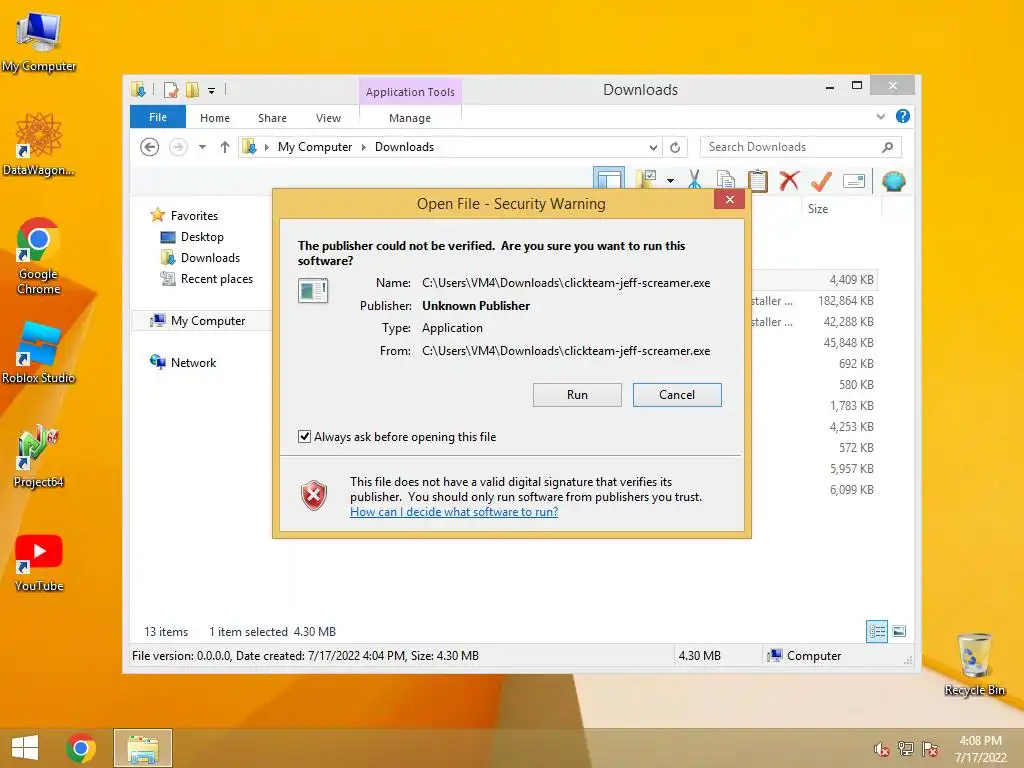This screenshot has width=1024, height=768.
Task: Open the DataWagon desktop shortcut
Action: tap(39, 144)
